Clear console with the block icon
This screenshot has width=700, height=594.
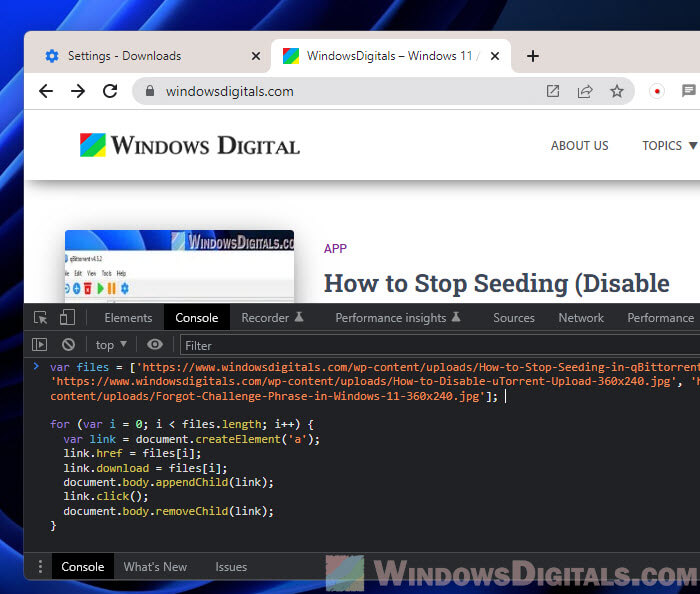tap(68, 345)
